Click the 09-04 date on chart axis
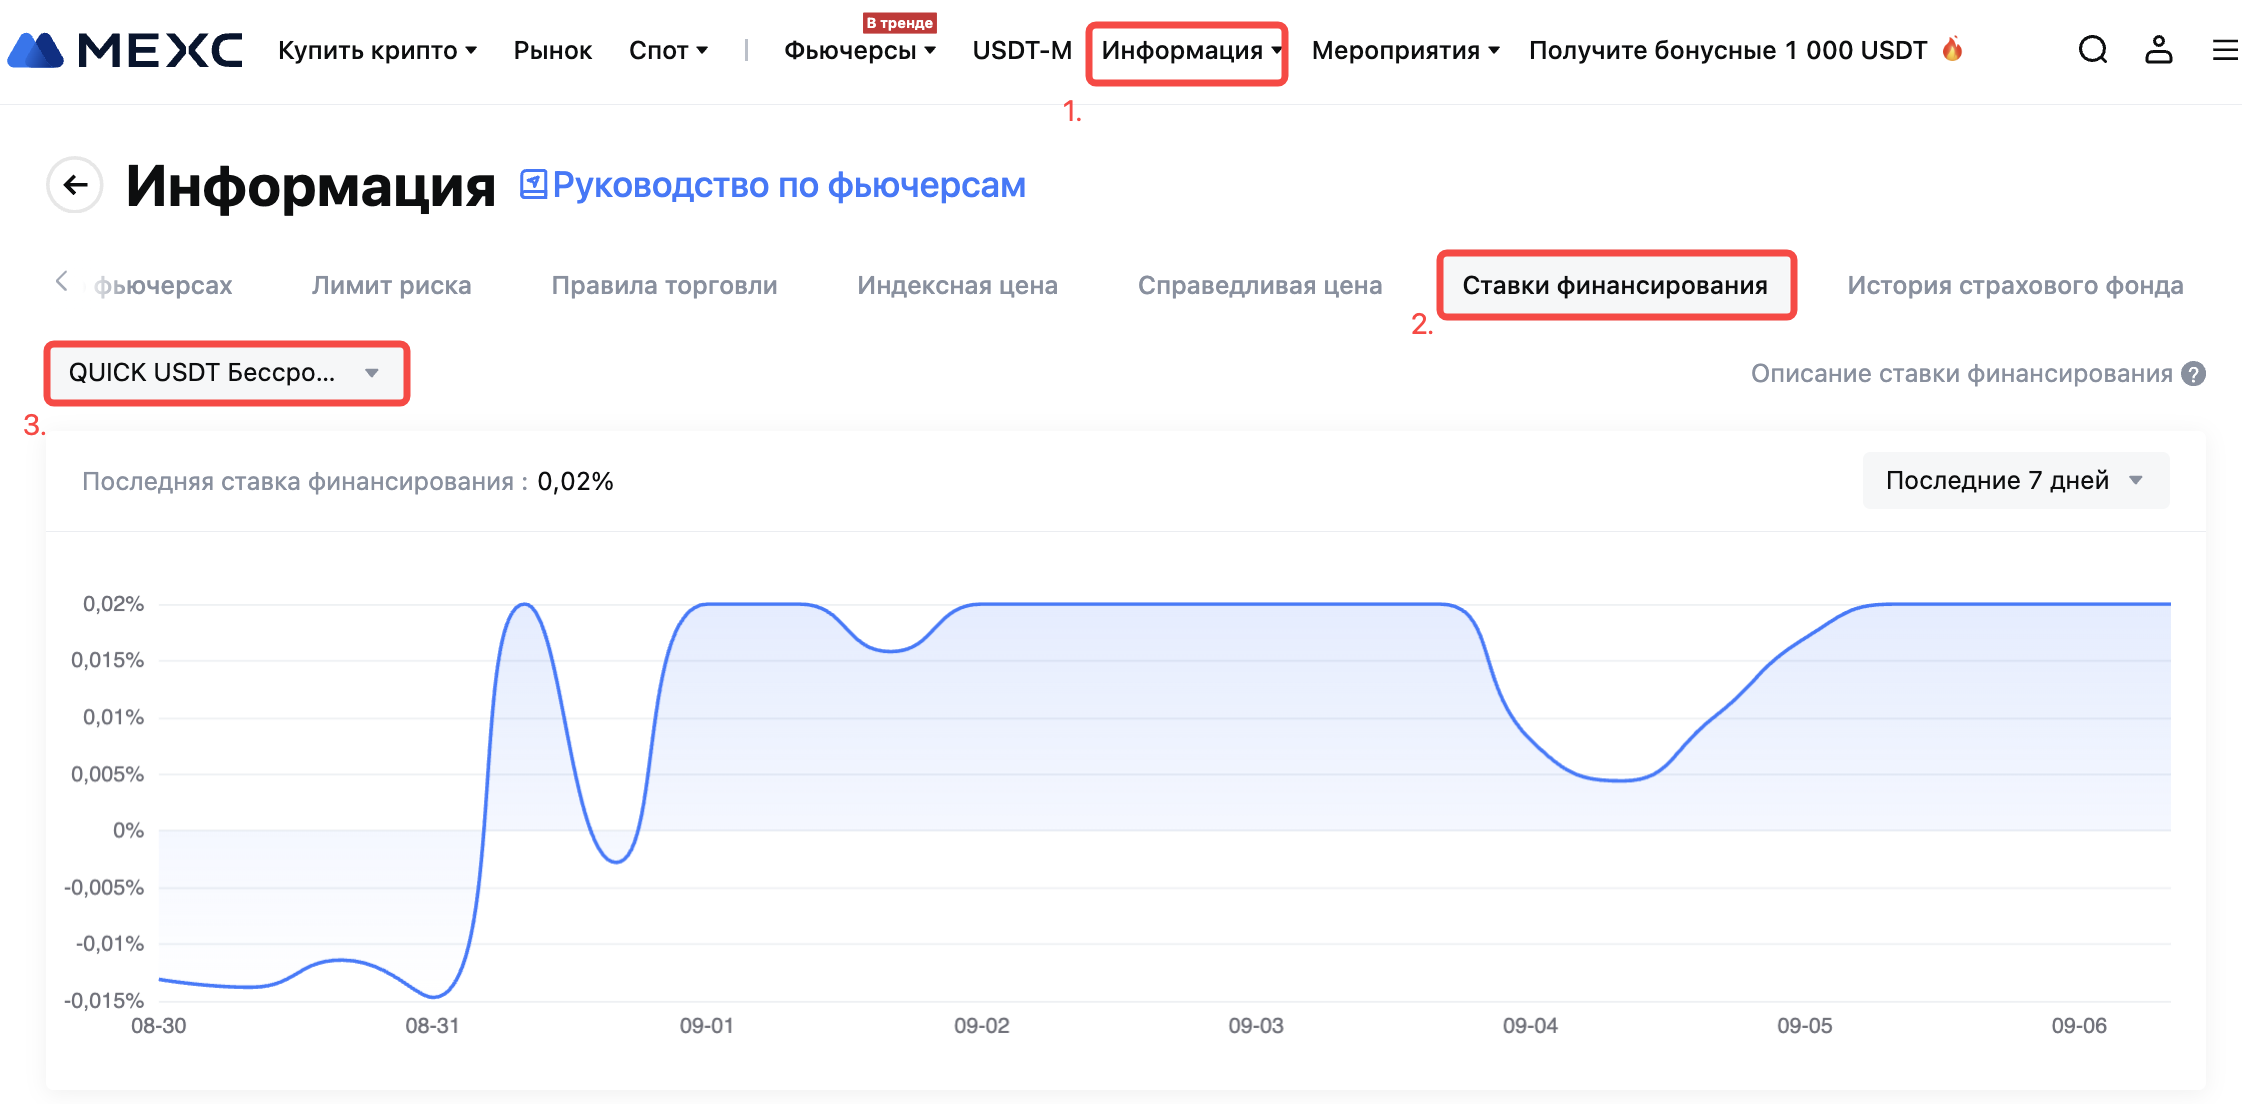Viewport: 2242px width, 1104px height. [x=1530, y=1026]
